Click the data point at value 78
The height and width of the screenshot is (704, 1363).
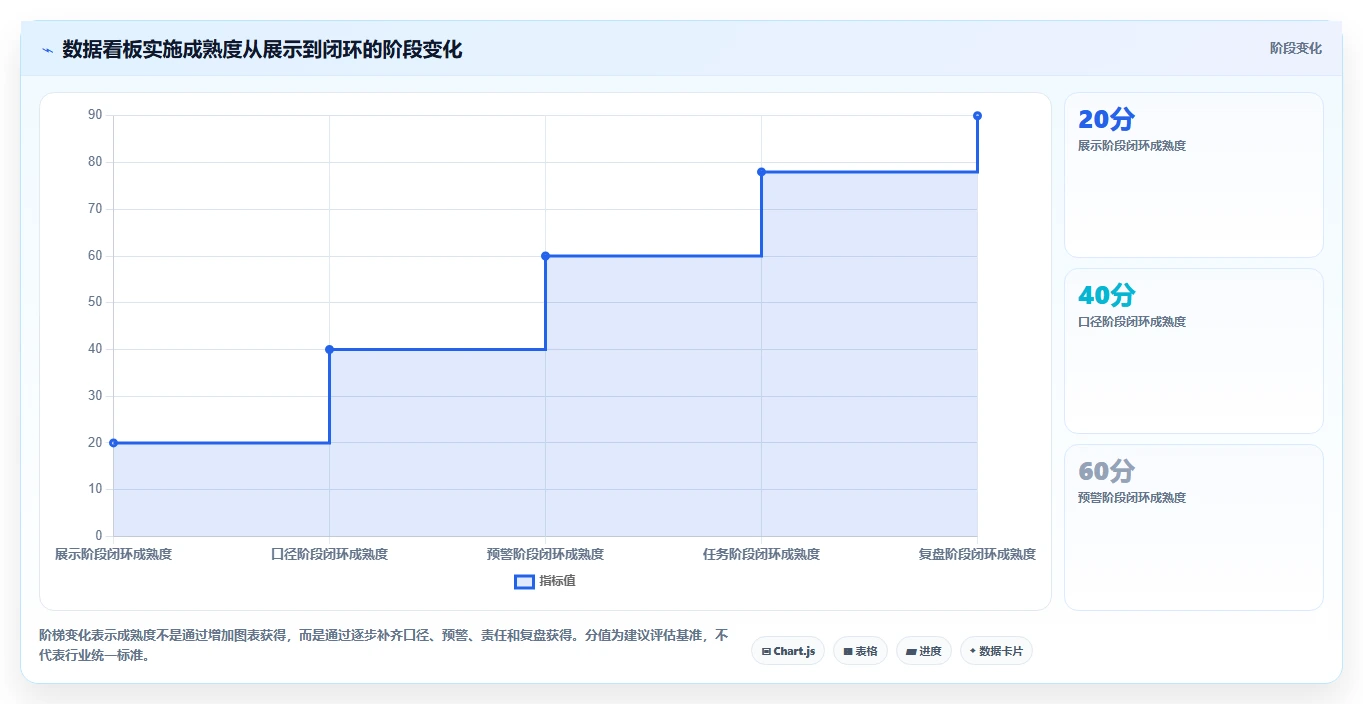761,172
